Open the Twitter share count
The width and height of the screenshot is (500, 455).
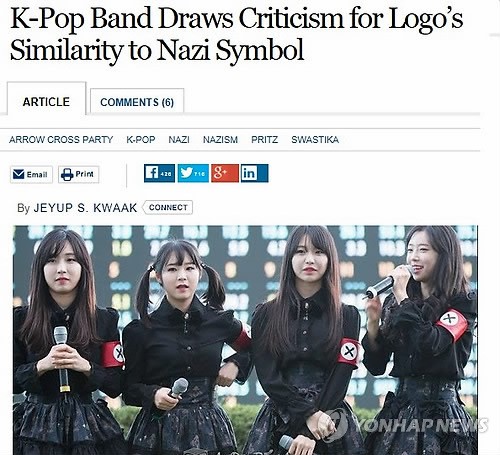200,174
